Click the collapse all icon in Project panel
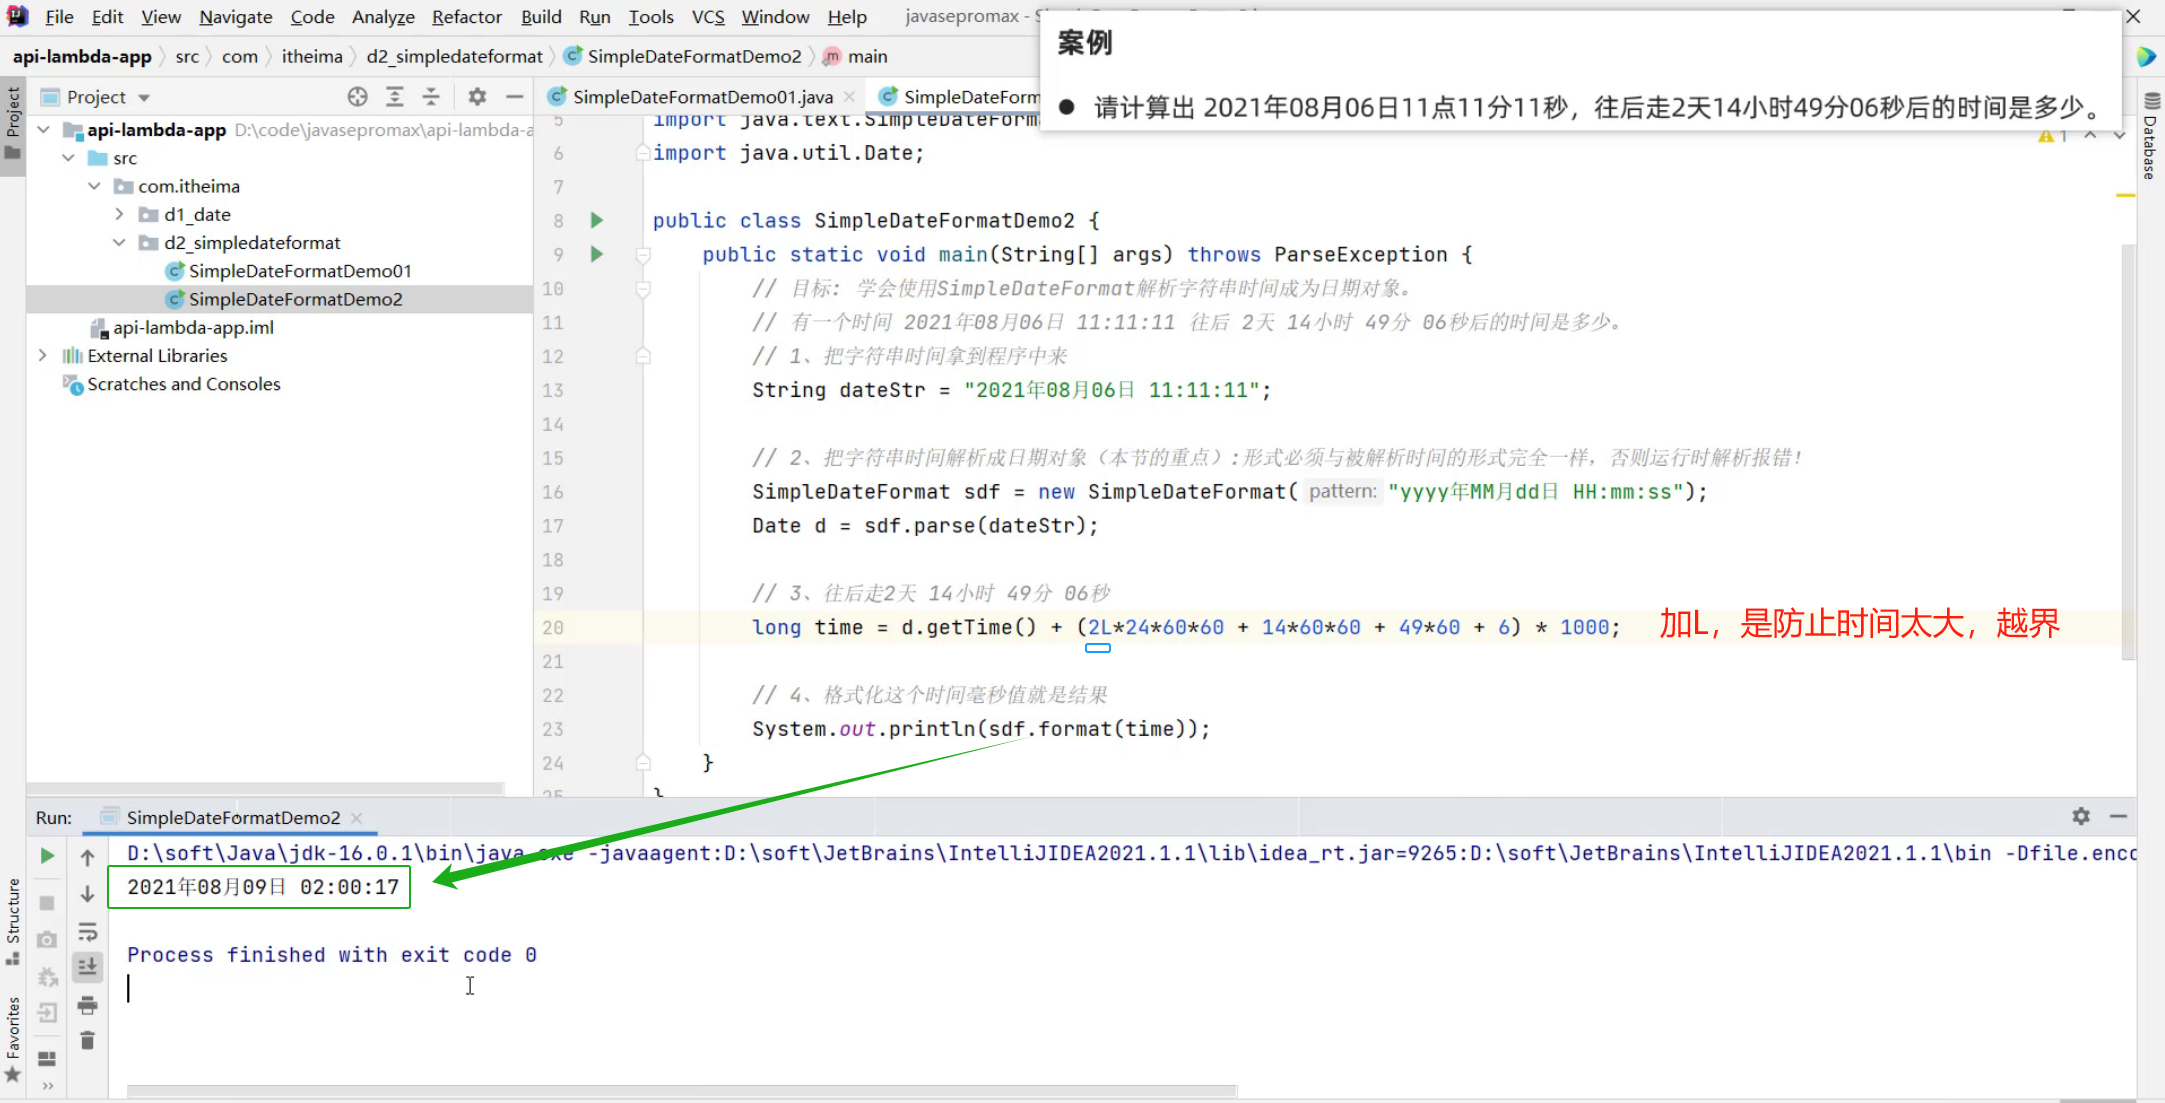Screen dimensions: 2165x1103 click(431, 97)
